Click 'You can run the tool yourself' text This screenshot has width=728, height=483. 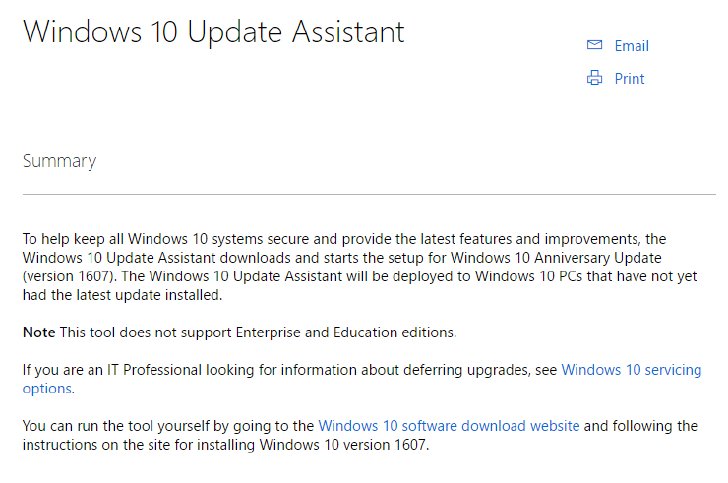point(117,426)
